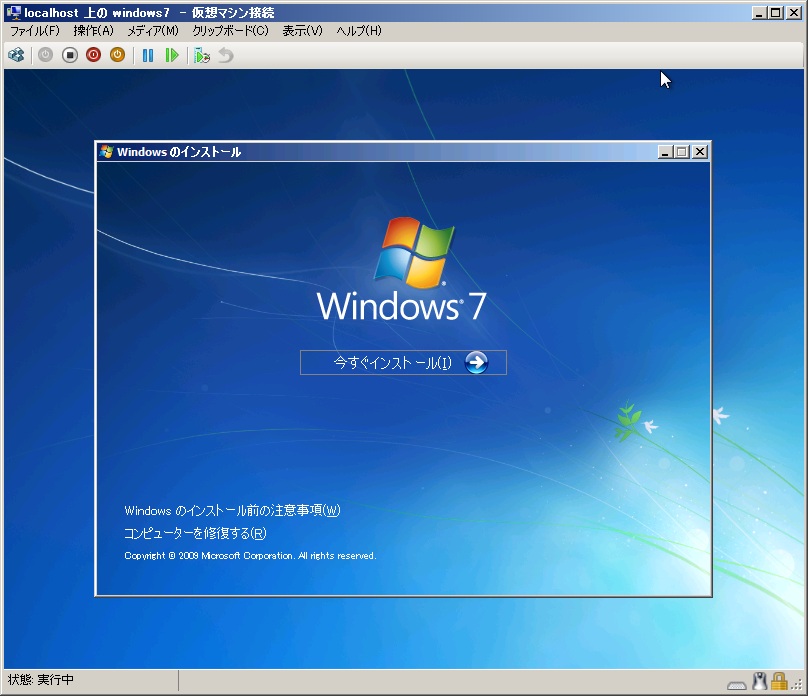
Task: Open the クリップボード(C) menu
Action: click(x=230, y=31)
